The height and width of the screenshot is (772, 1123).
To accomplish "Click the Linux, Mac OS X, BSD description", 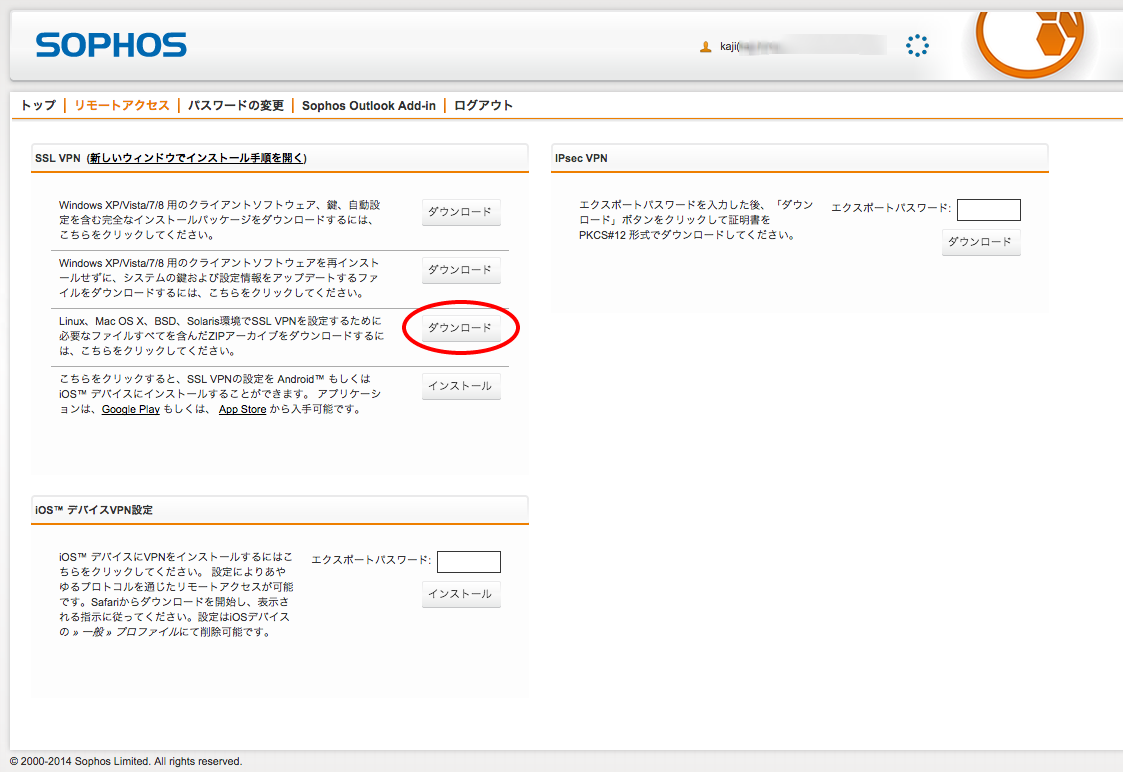I will [x=221, y=336].
